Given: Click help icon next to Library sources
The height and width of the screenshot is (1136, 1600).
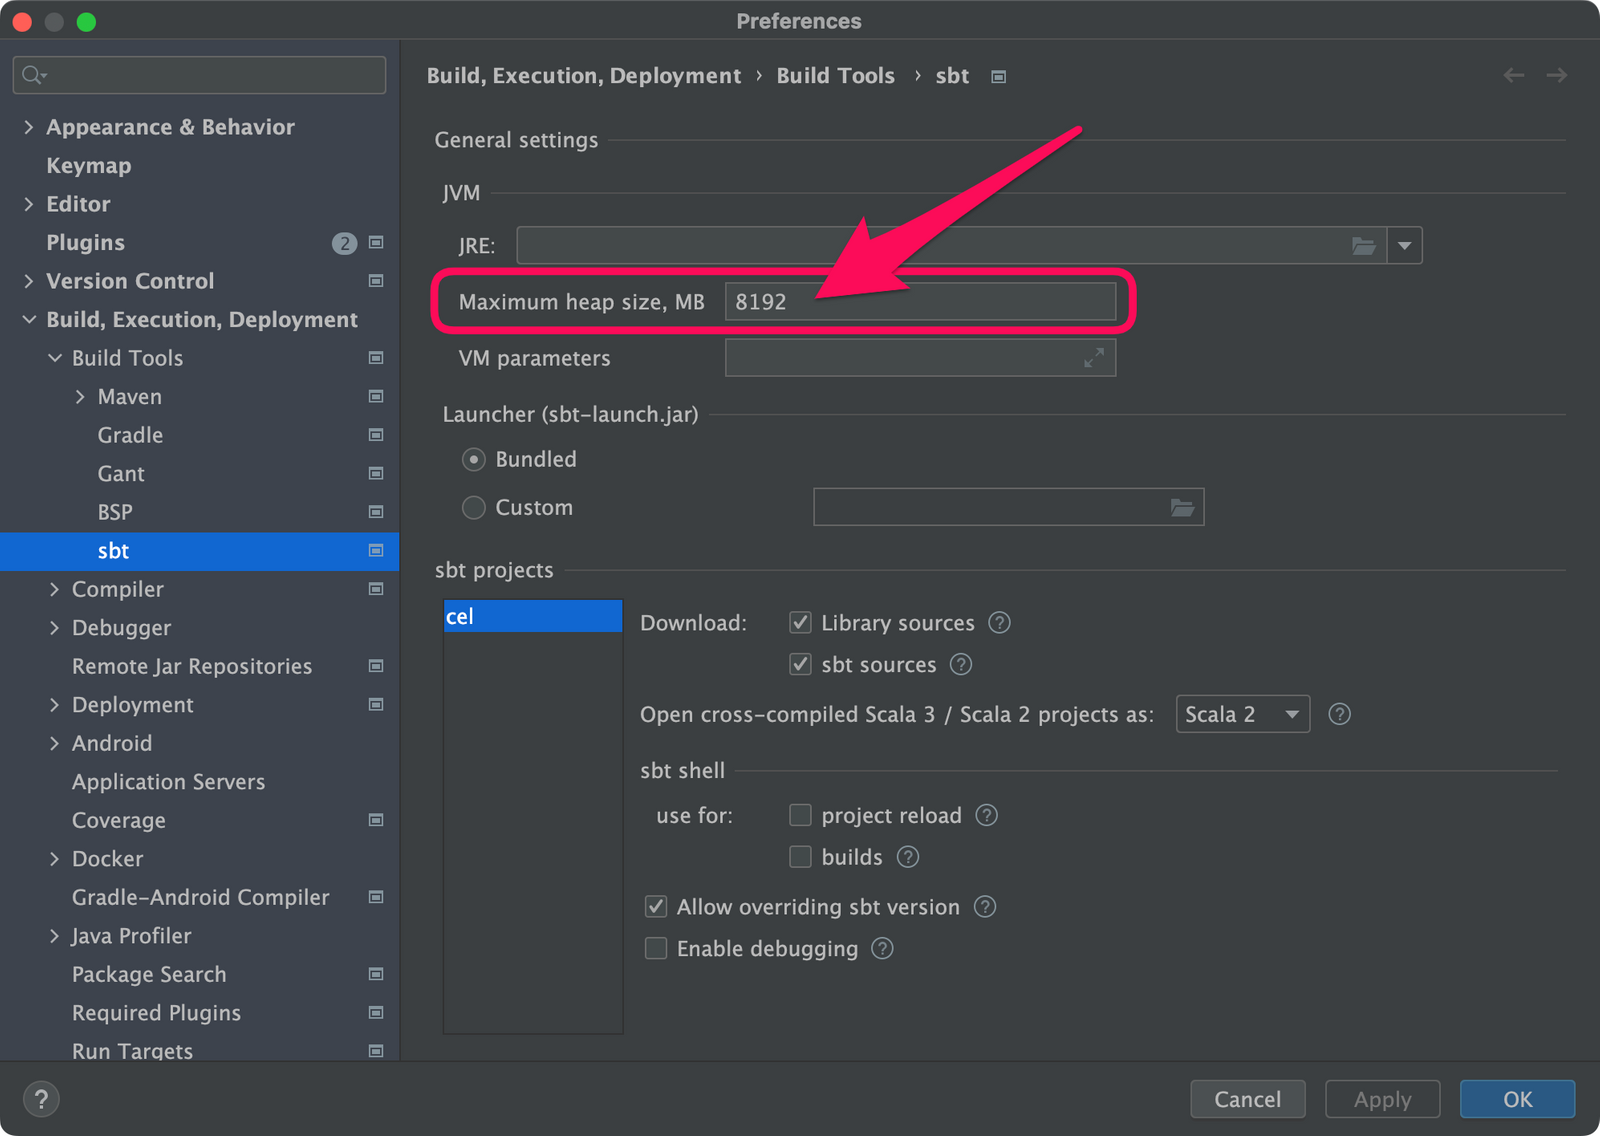Looking at the screenshot, I should click(999, 623).
